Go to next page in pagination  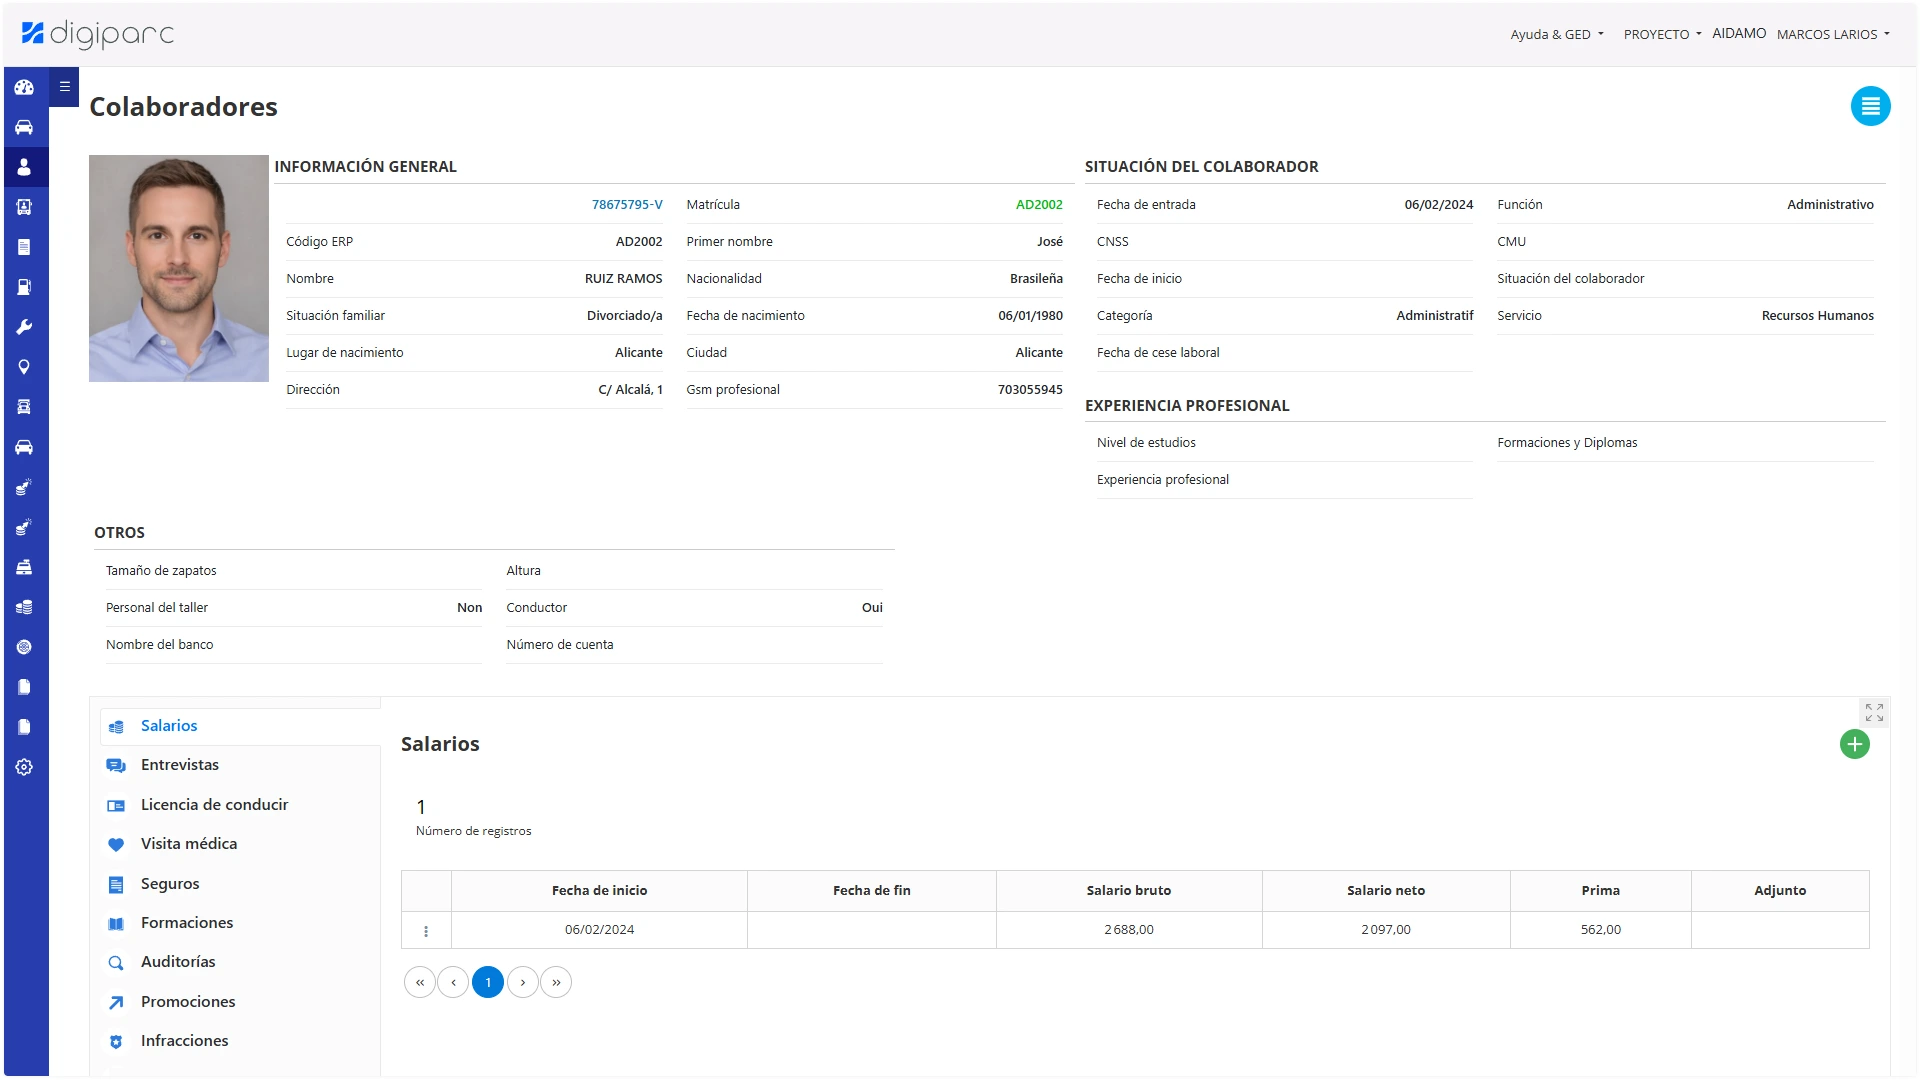pyautogui.click(x=522, y=983)
